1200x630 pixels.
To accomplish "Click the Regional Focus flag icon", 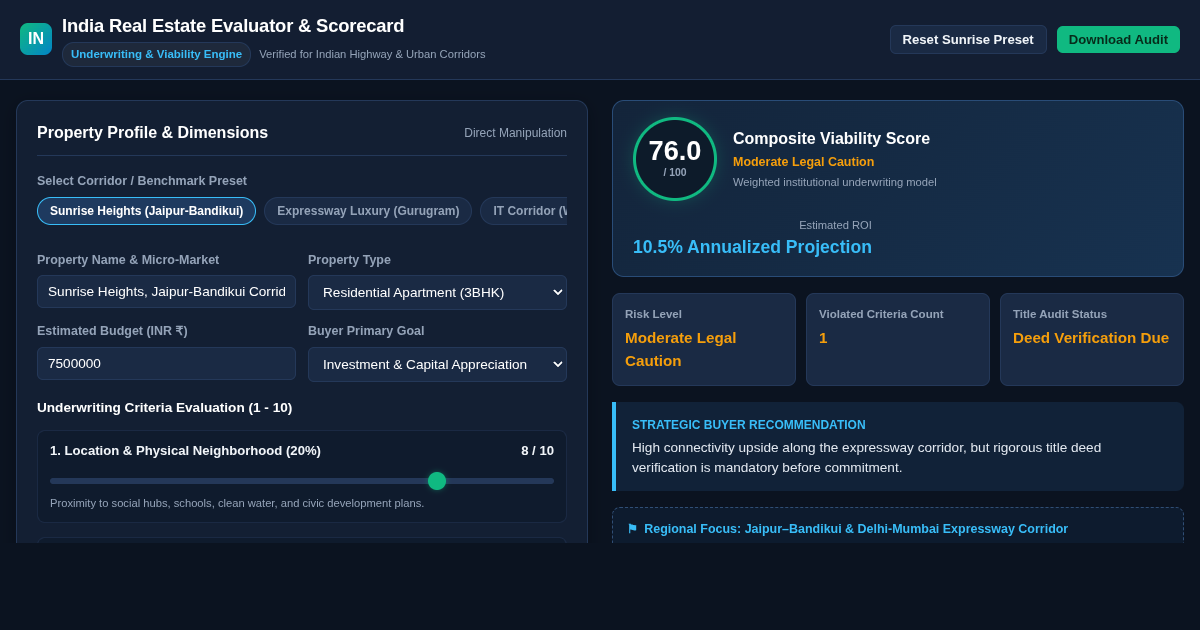I will pos(632,529).
